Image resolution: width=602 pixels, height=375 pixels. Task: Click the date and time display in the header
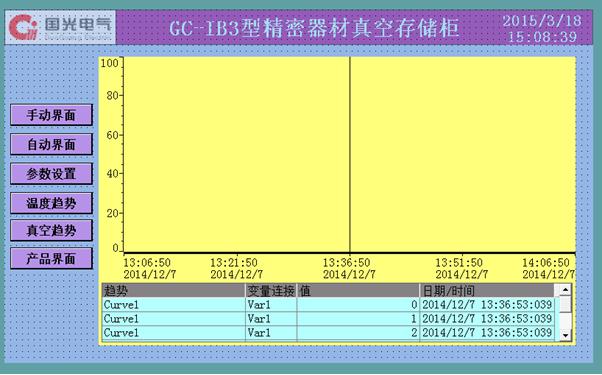pyautogui.click(x=542, y=28)
